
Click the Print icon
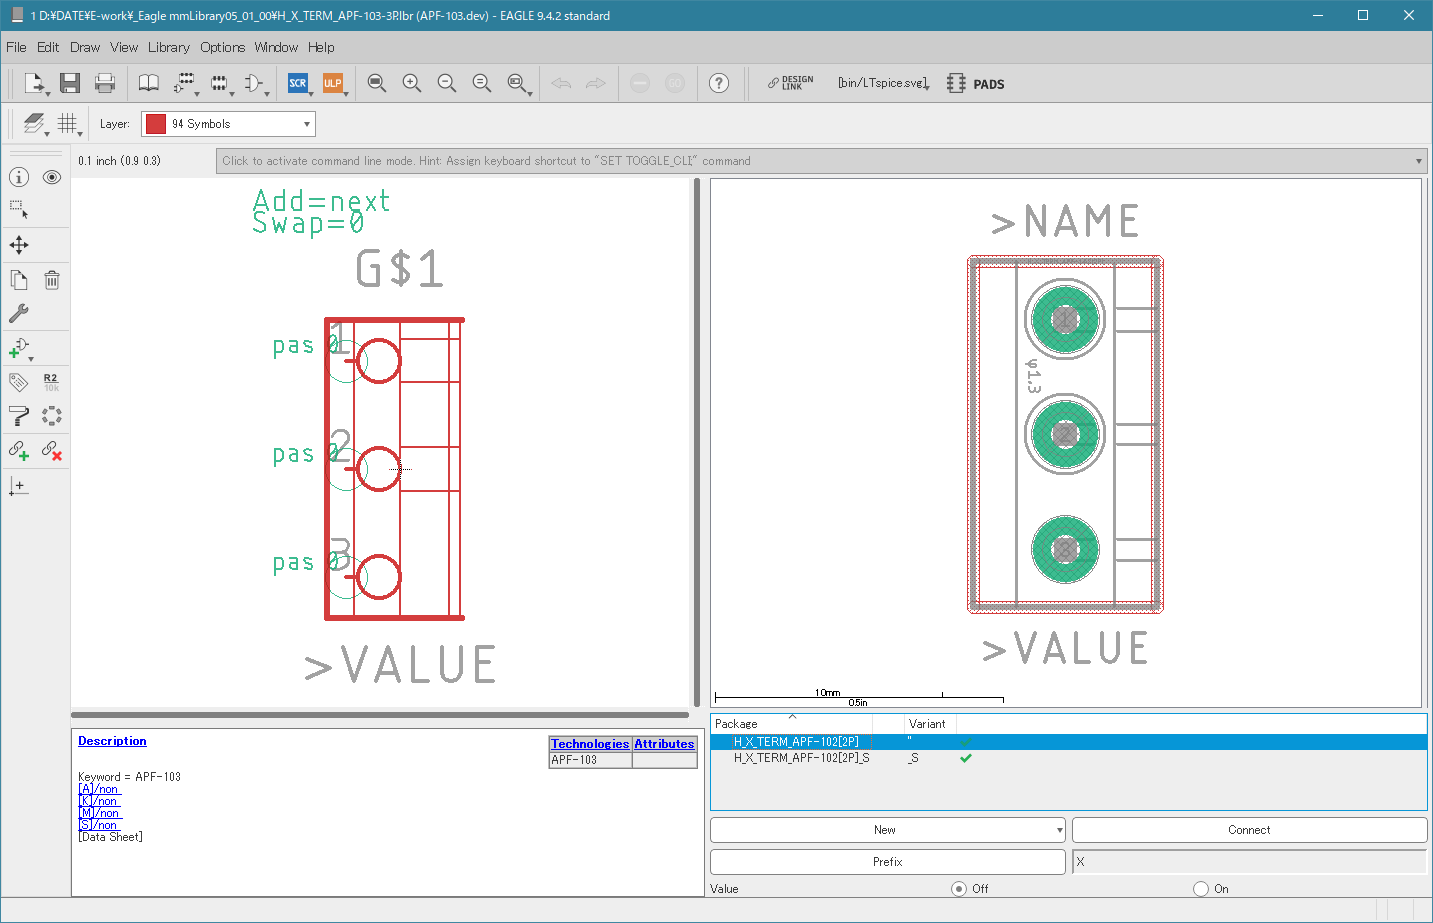(x=104, y=83)
